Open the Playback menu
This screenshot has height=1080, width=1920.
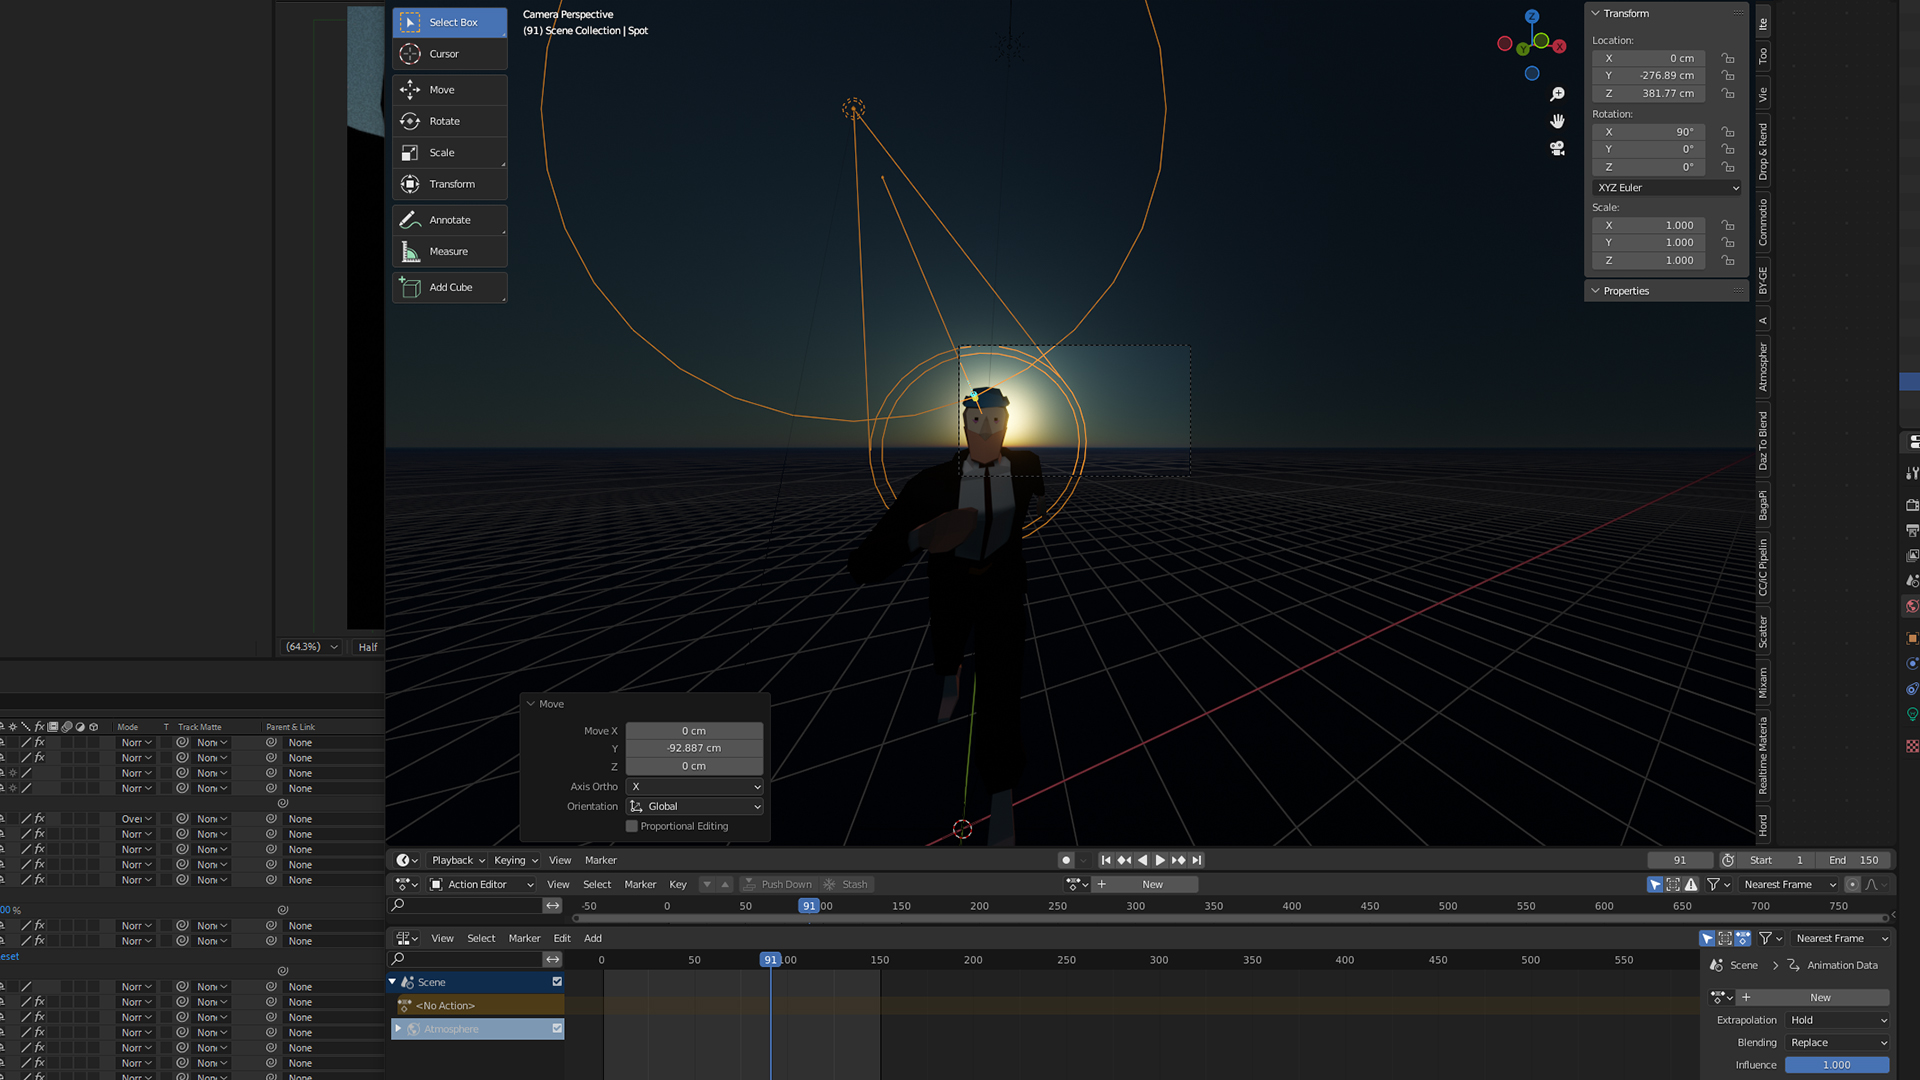tap(457, 860)
